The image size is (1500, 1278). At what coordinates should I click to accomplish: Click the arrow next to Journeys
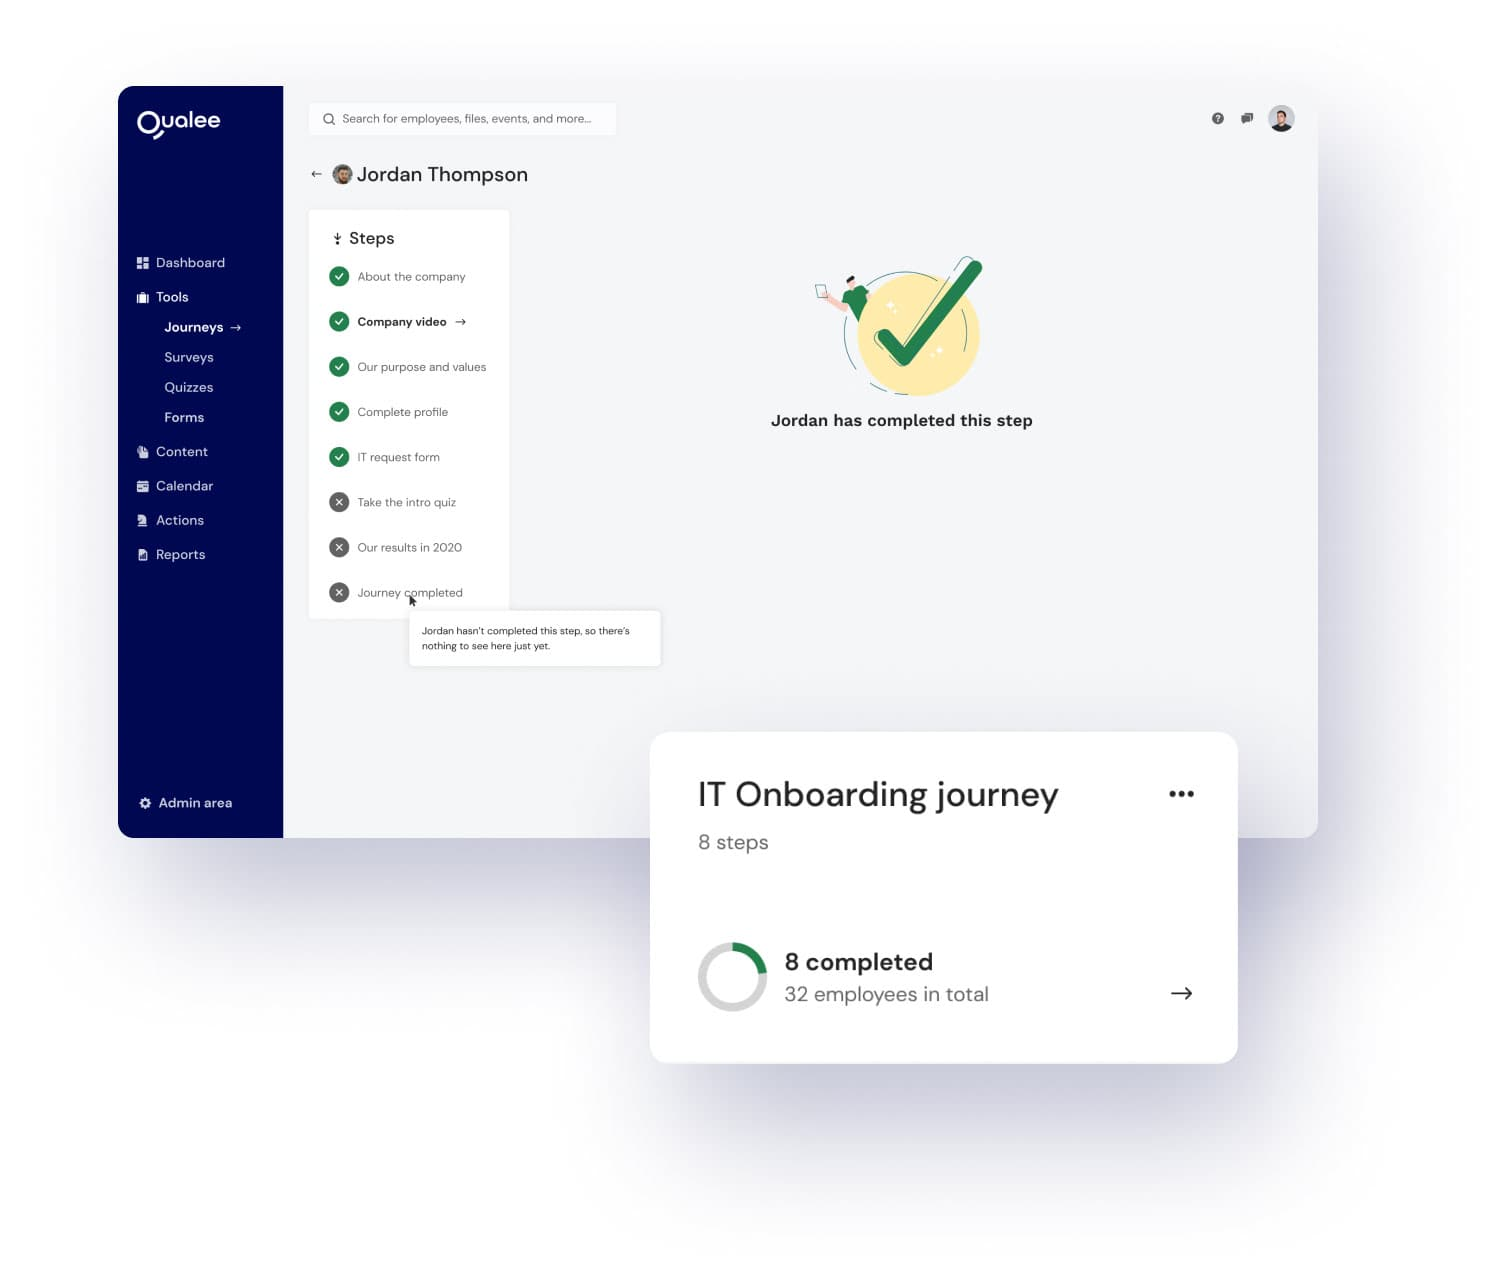tap(235, 328)
